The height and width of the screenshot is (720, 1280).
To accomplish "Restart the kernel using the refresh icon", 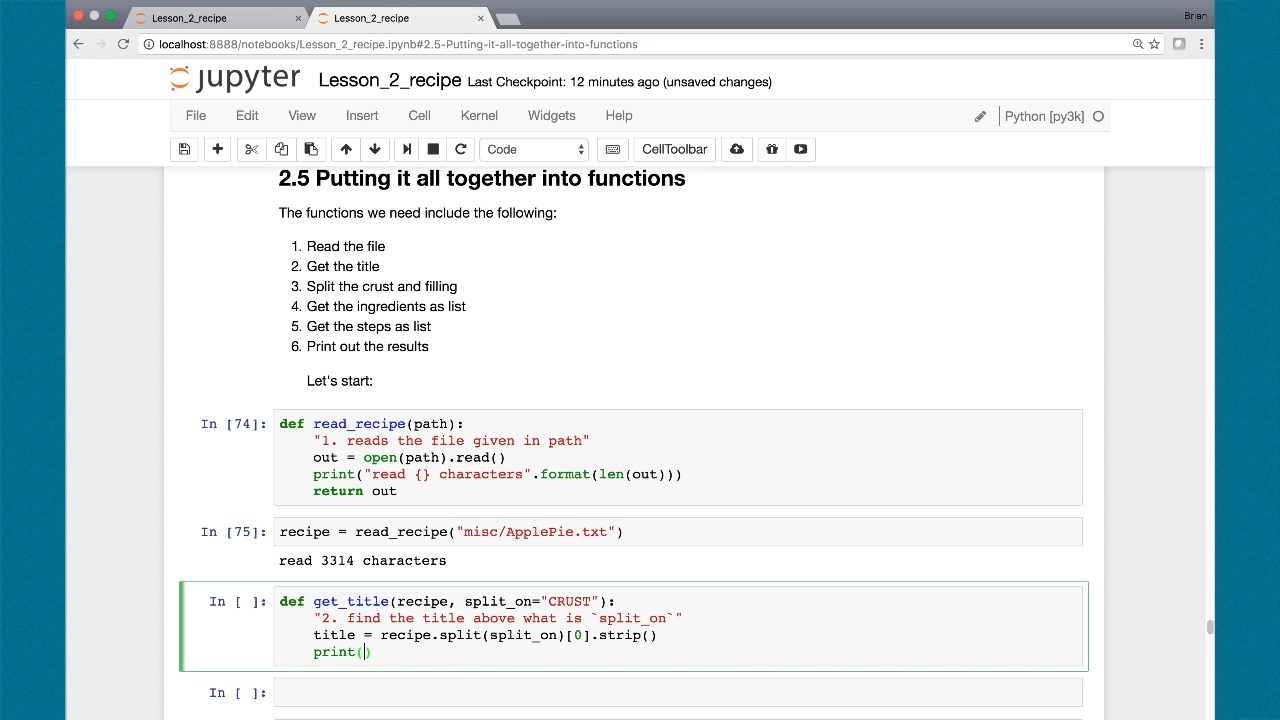I will [x=461, y=149].
